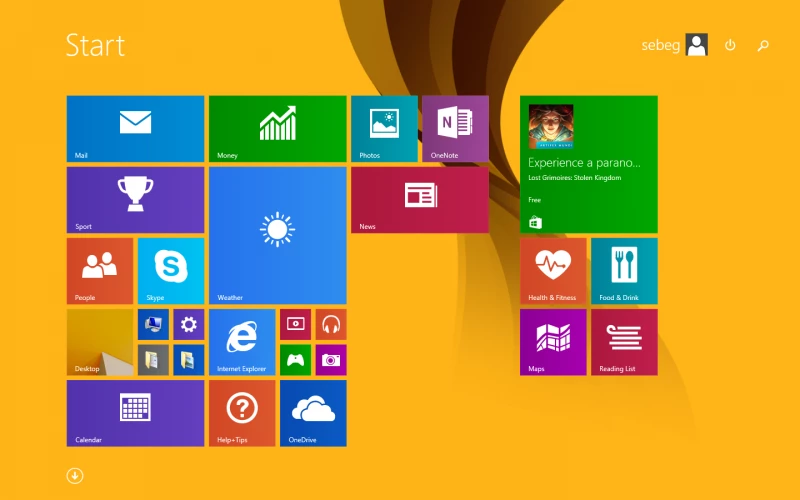Image resolution: width=800 pixels, height=500 pixels.
Task: Click the search magnifier button
Action: coord(763,45)
